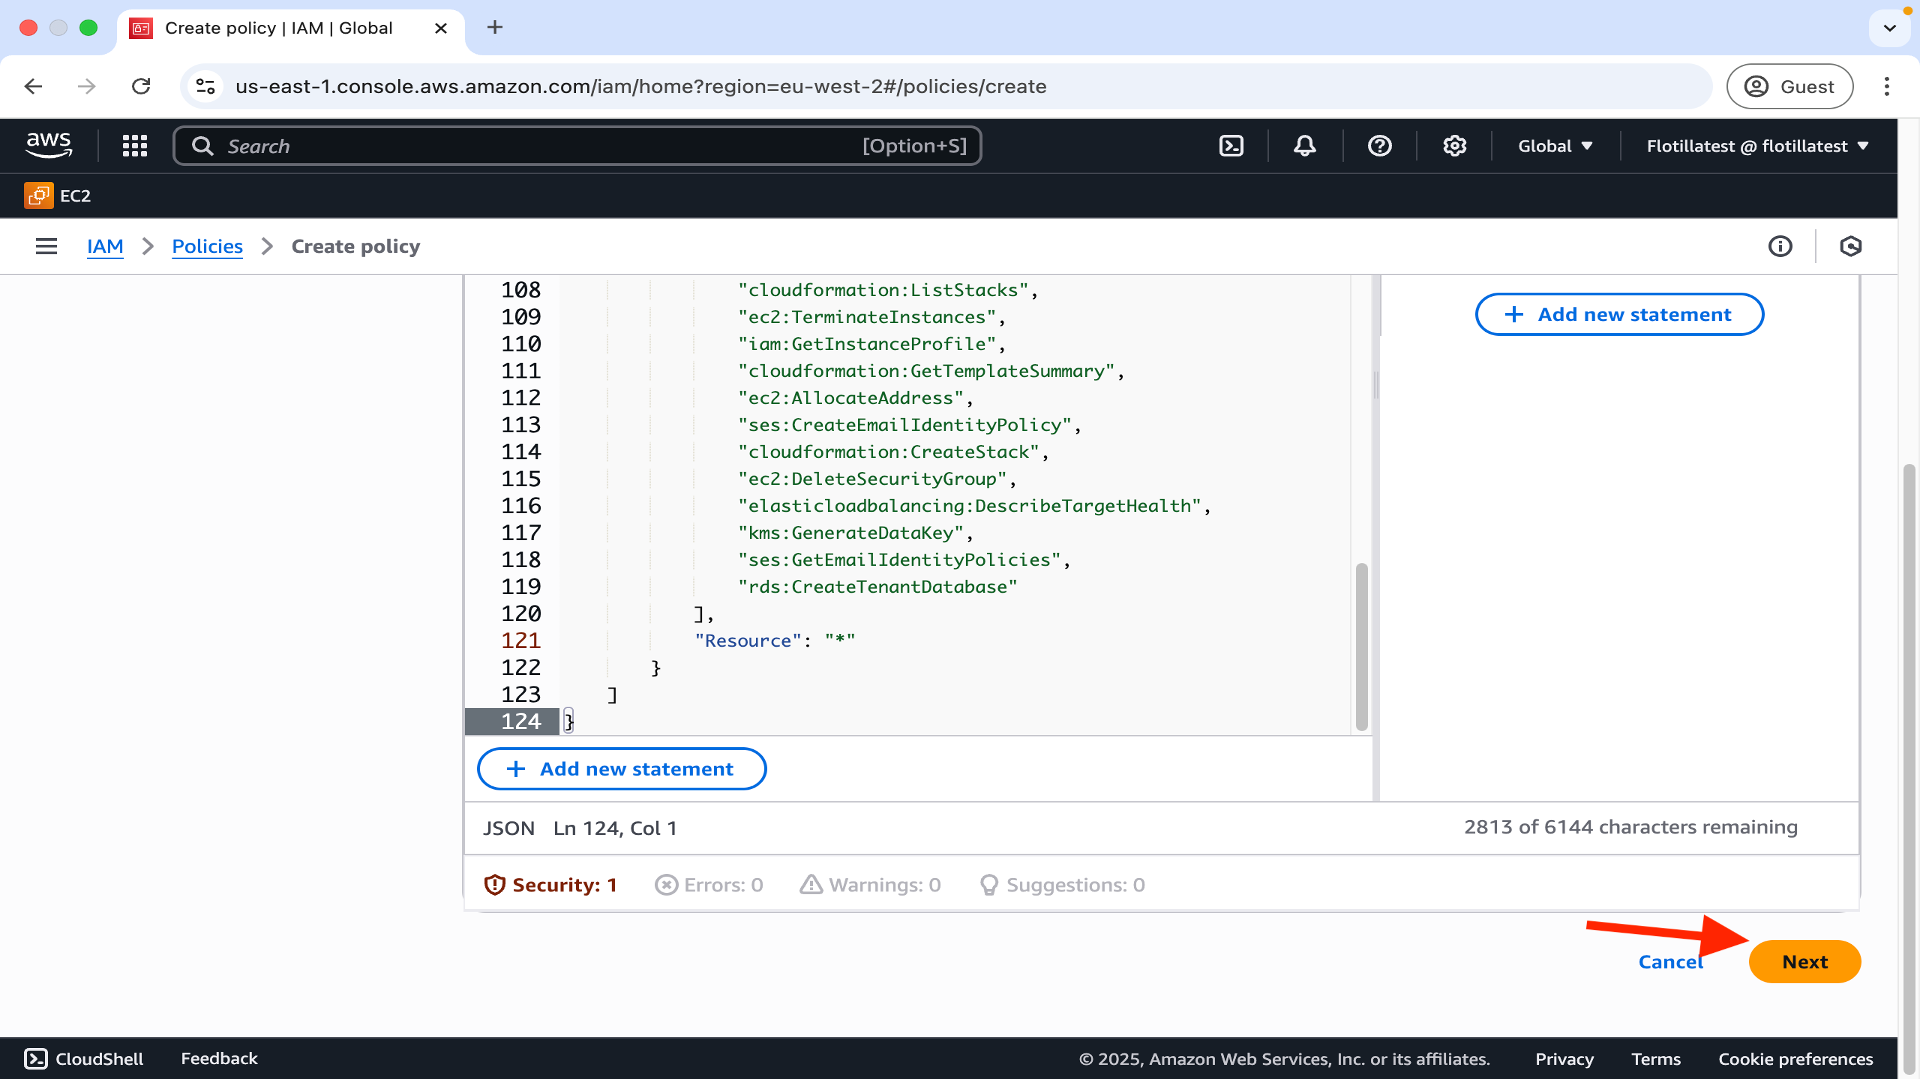Click Add new statement below editor
The image size is (1920, 1080).
[622, 769]
